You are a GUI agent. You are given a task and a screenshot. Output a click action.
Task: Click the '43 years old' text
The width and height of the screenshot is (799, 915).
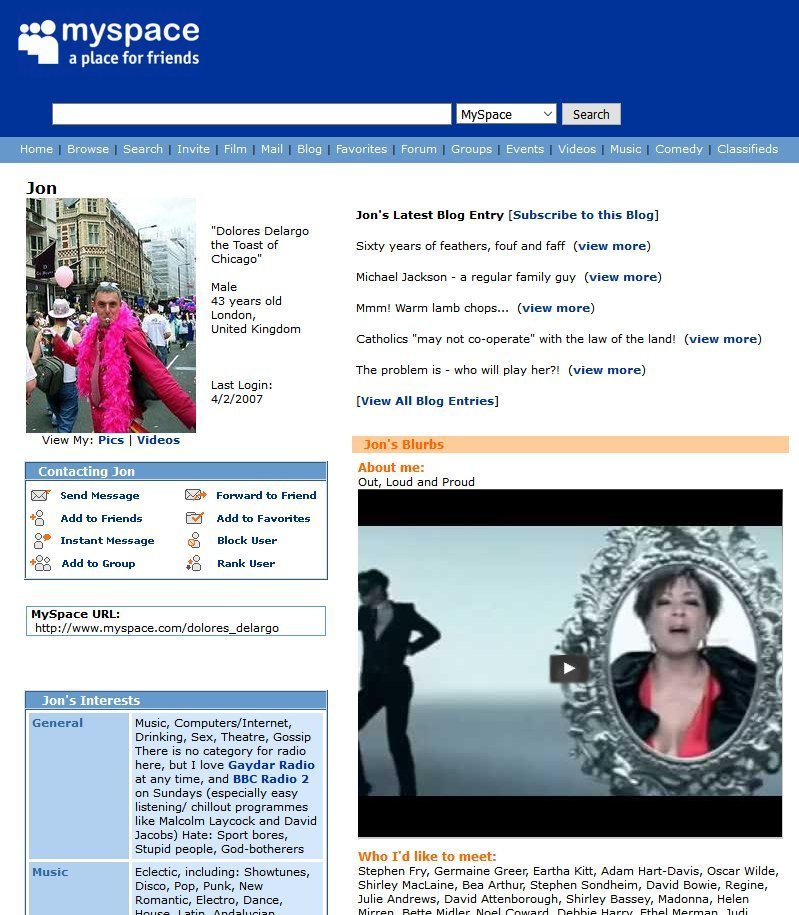point(246,301)
